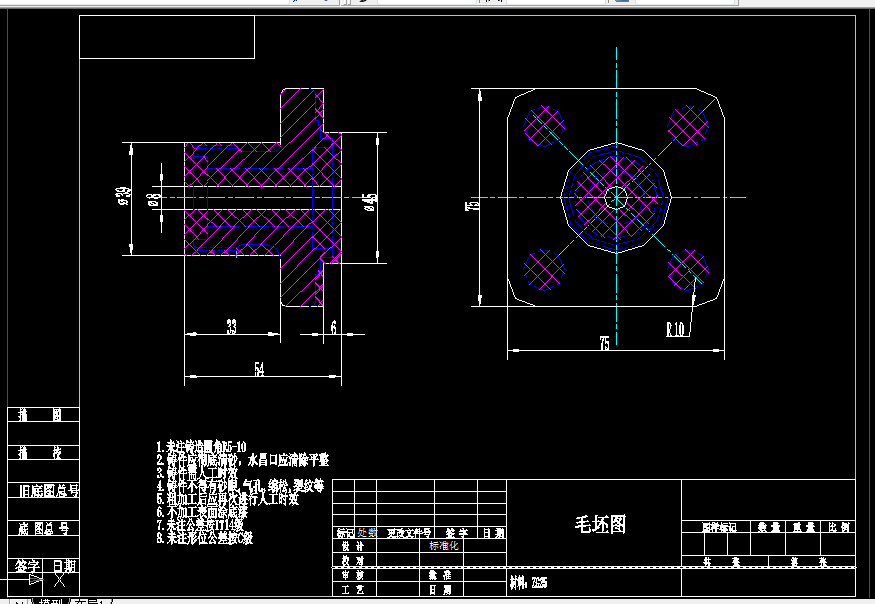Select note 6 不加工表面涂底漆

coord(202,512)
